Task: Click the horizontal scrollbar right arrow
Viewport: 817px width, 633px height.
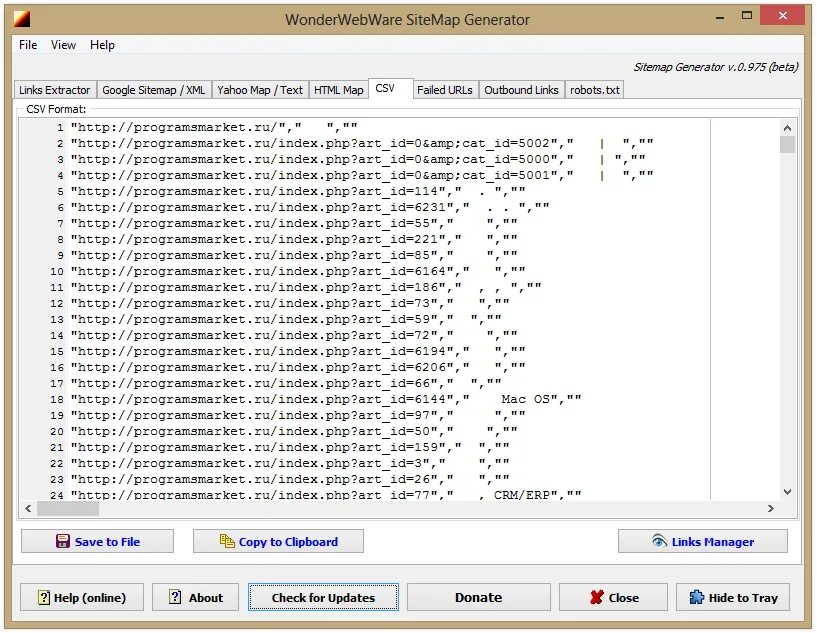Action: point(771,508)
